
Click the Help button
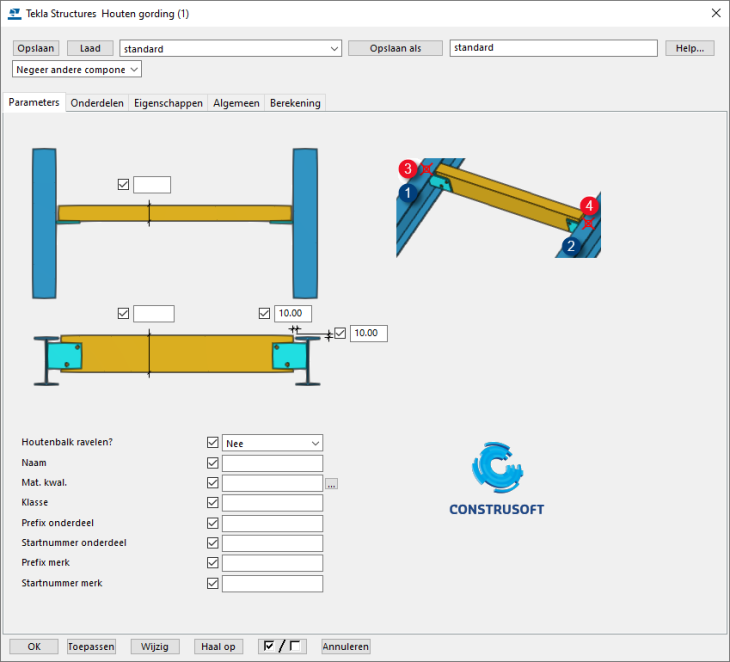(690, 48)
